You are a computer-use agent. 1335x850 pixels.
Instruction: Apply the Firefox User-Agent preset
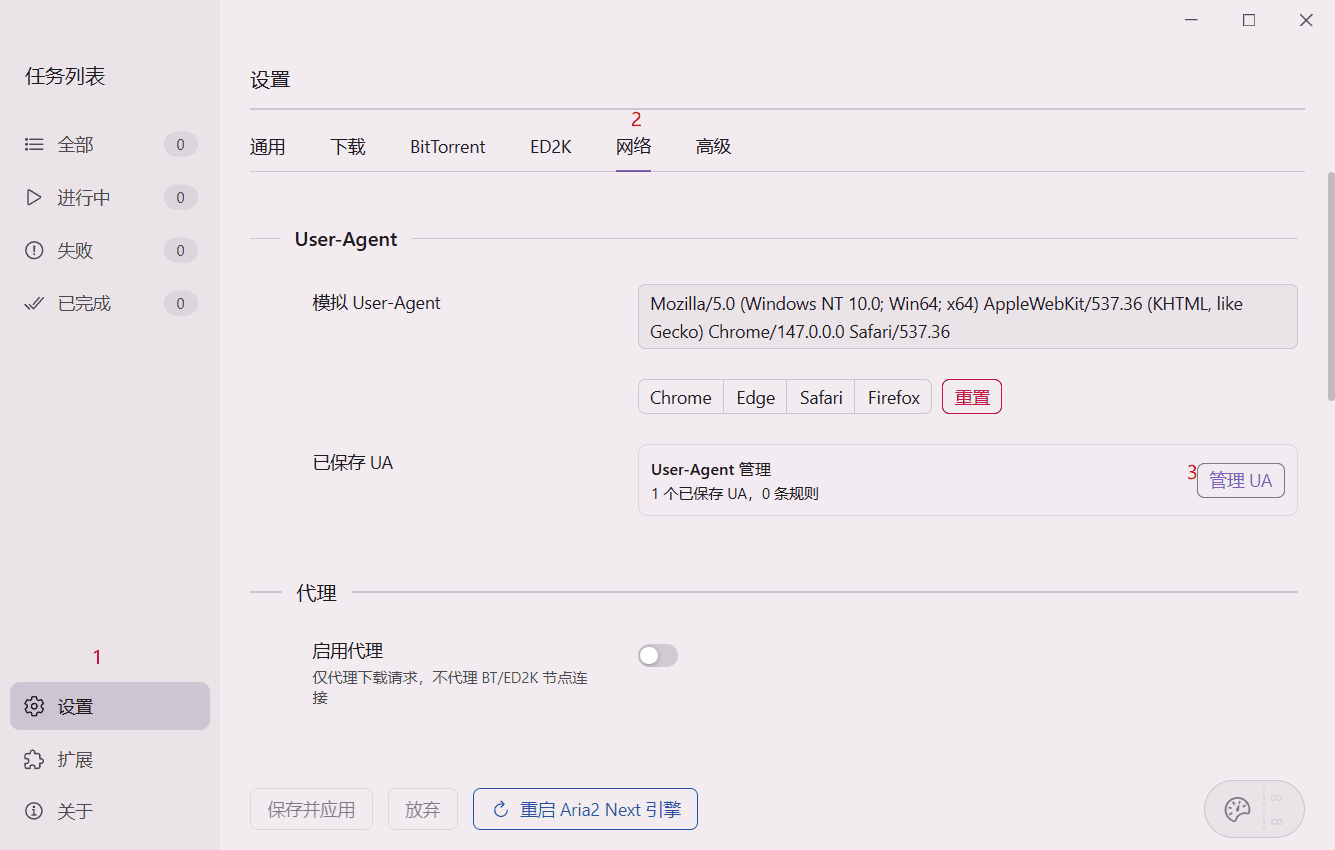894,397
